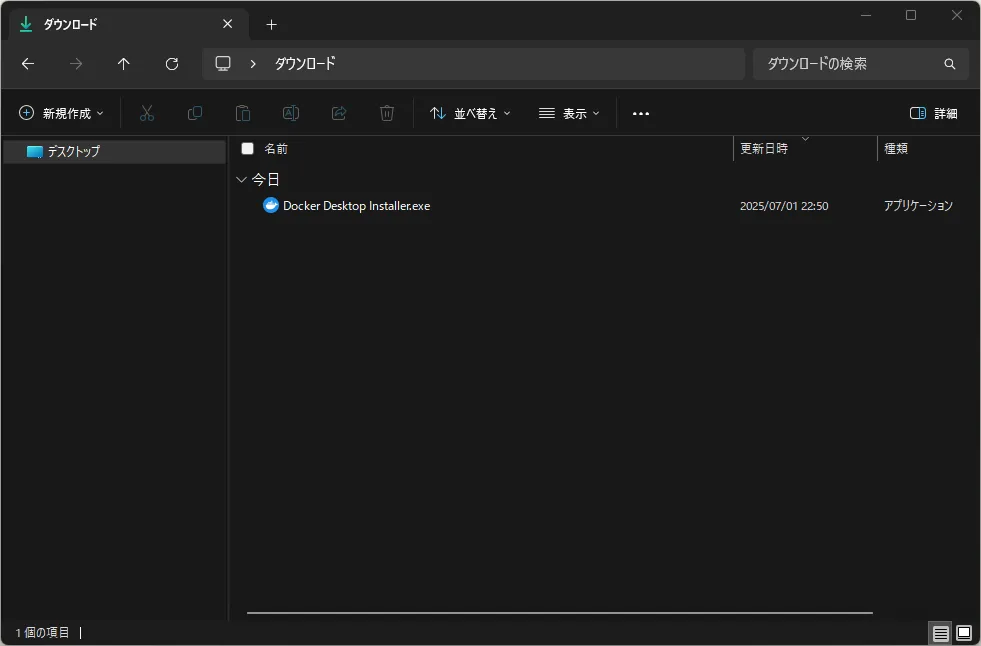This screenshot has height=646, width=981.
Task: Switch to details list view icon
Action: 940,633
